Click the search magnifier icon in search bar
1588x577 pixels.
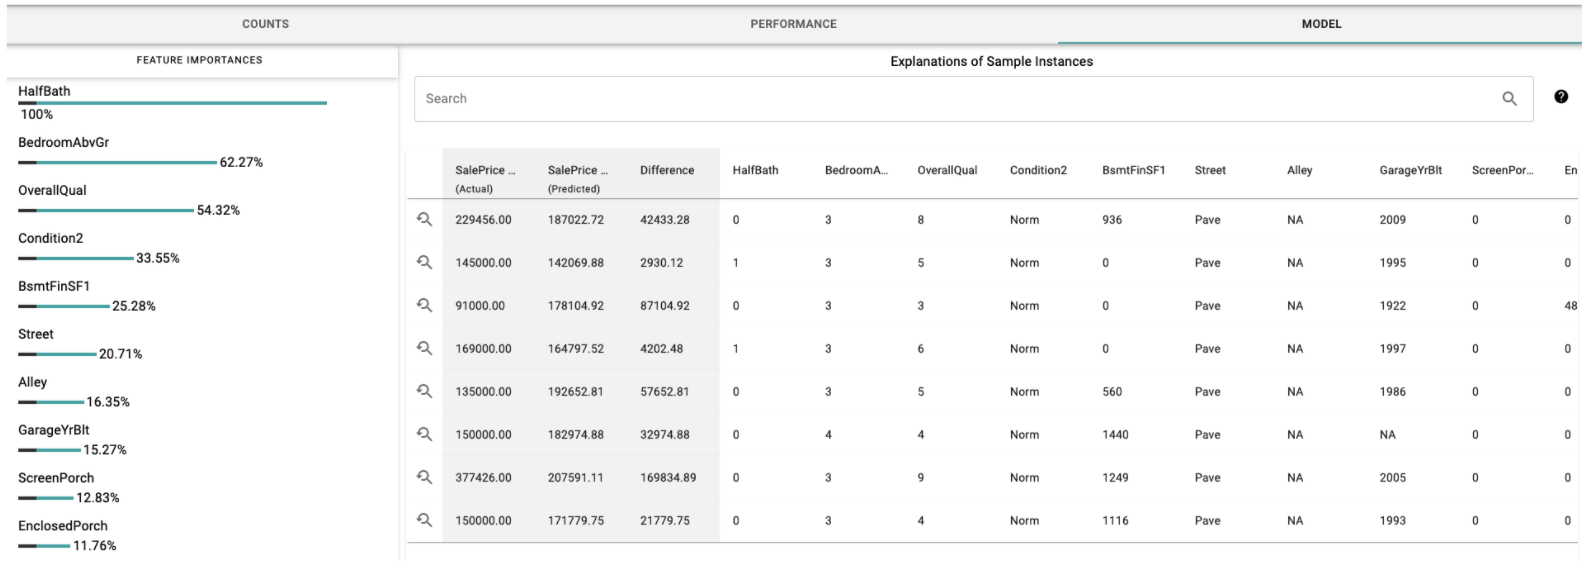pyautogui.click(x=1509, y=98)
